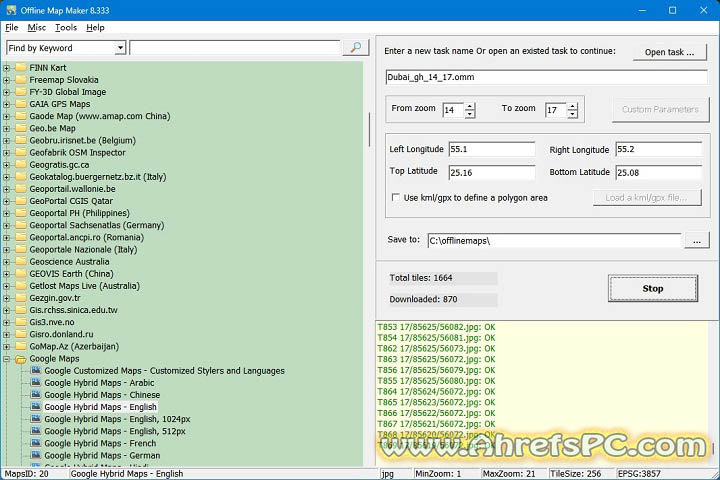Increase the From zoom value

(x=469, y=107)
